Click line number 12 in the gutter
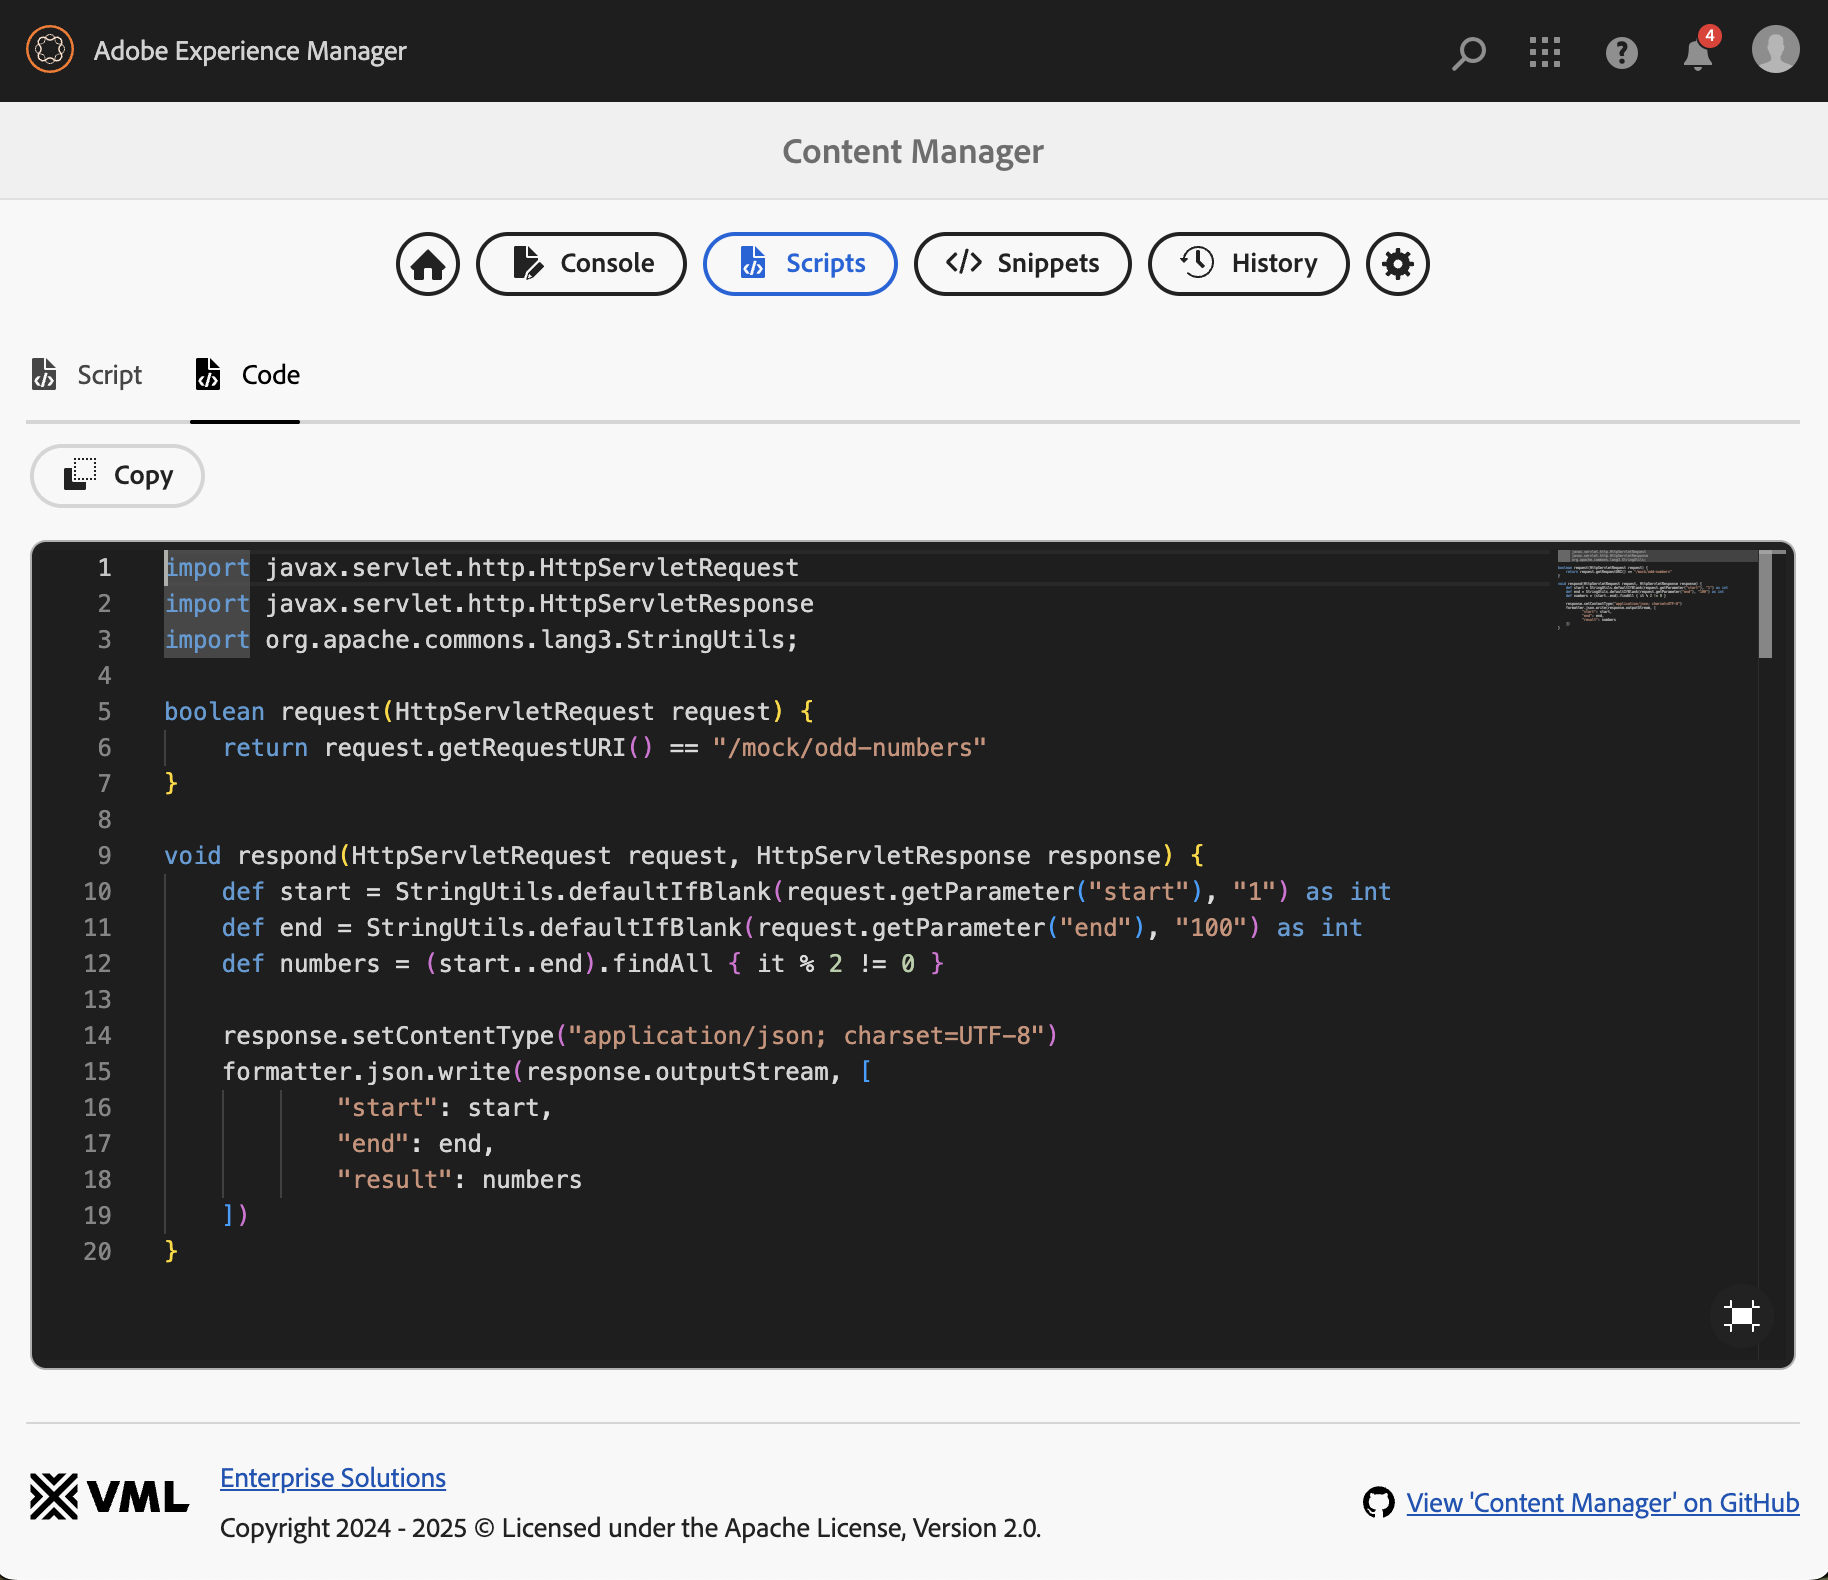The image size is (1828, 1580). click(x=97, y=964)
